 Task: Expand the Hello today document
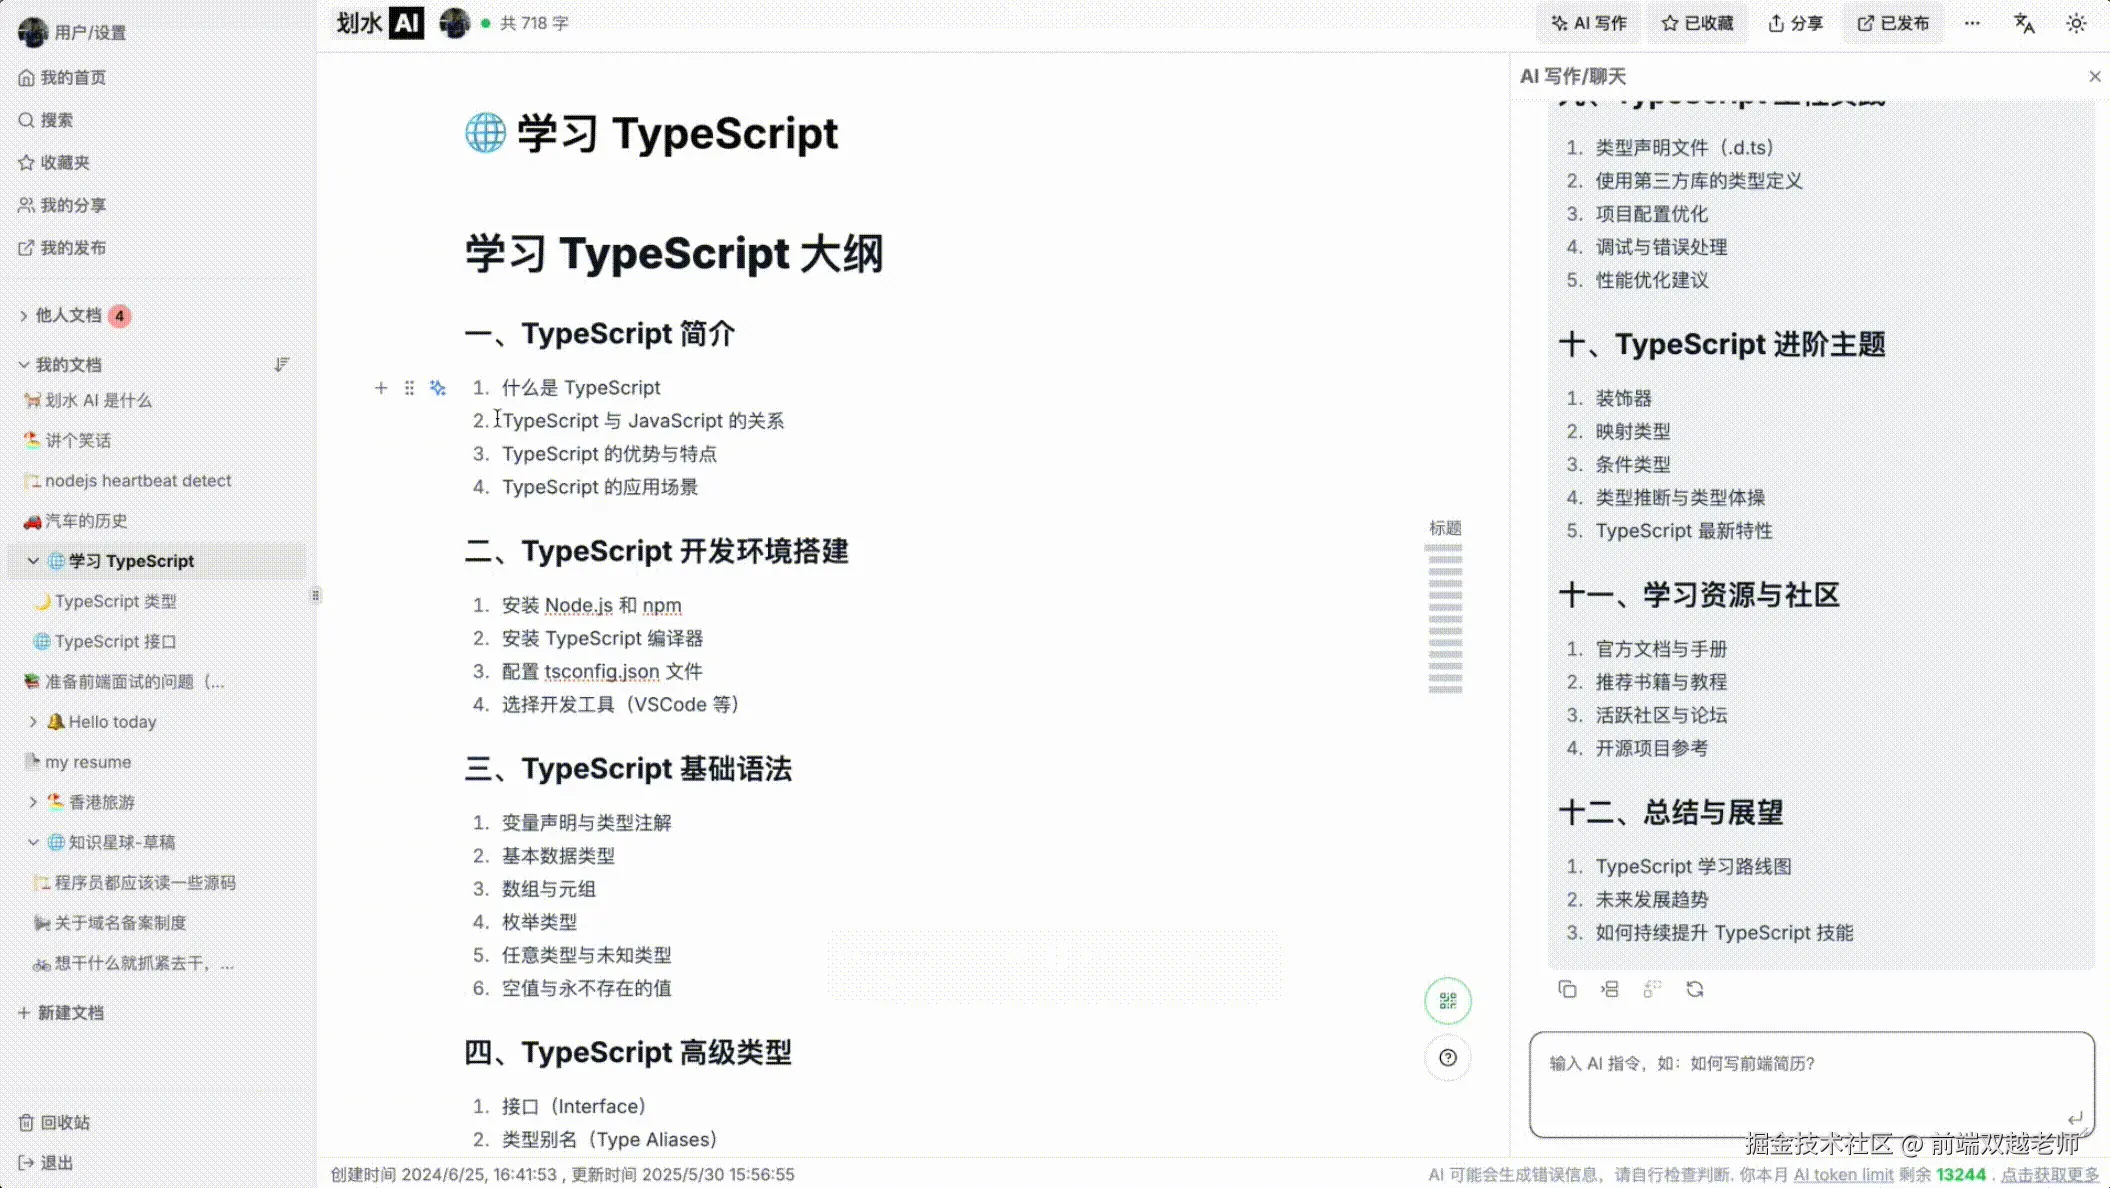(33, 722)
